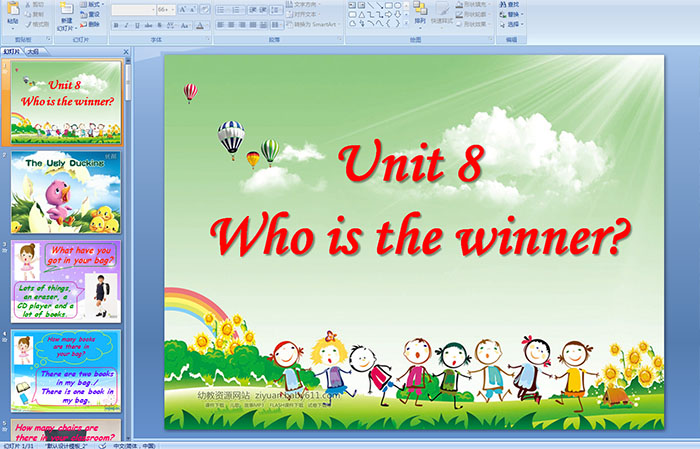
Task: Click the Copy icon in clipboard group
Action: [28, 14]
